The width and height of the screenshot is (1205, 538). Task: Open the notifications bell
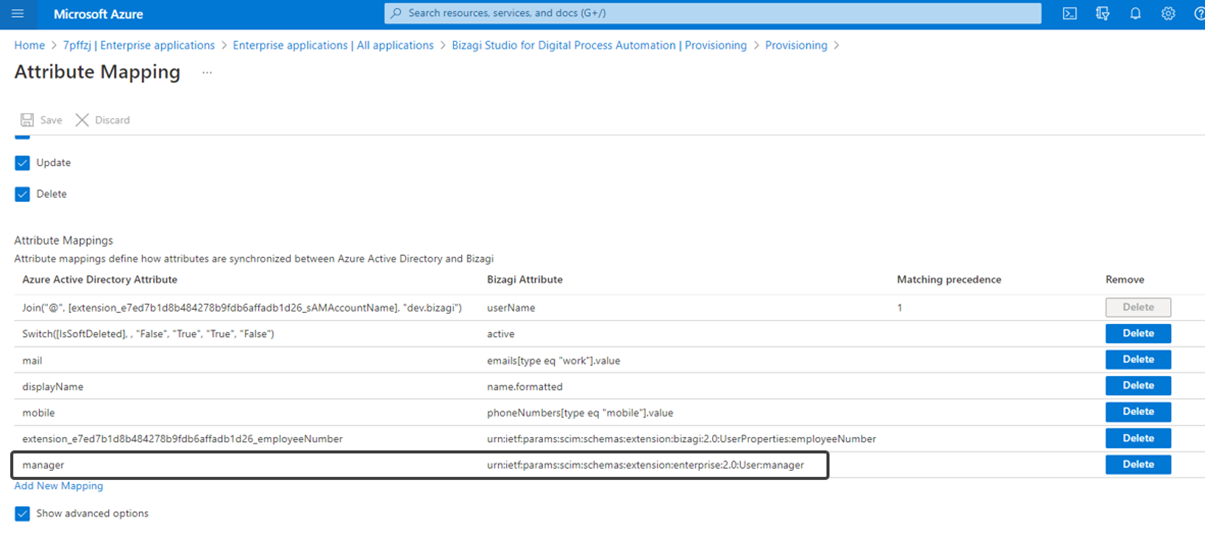1136,14
